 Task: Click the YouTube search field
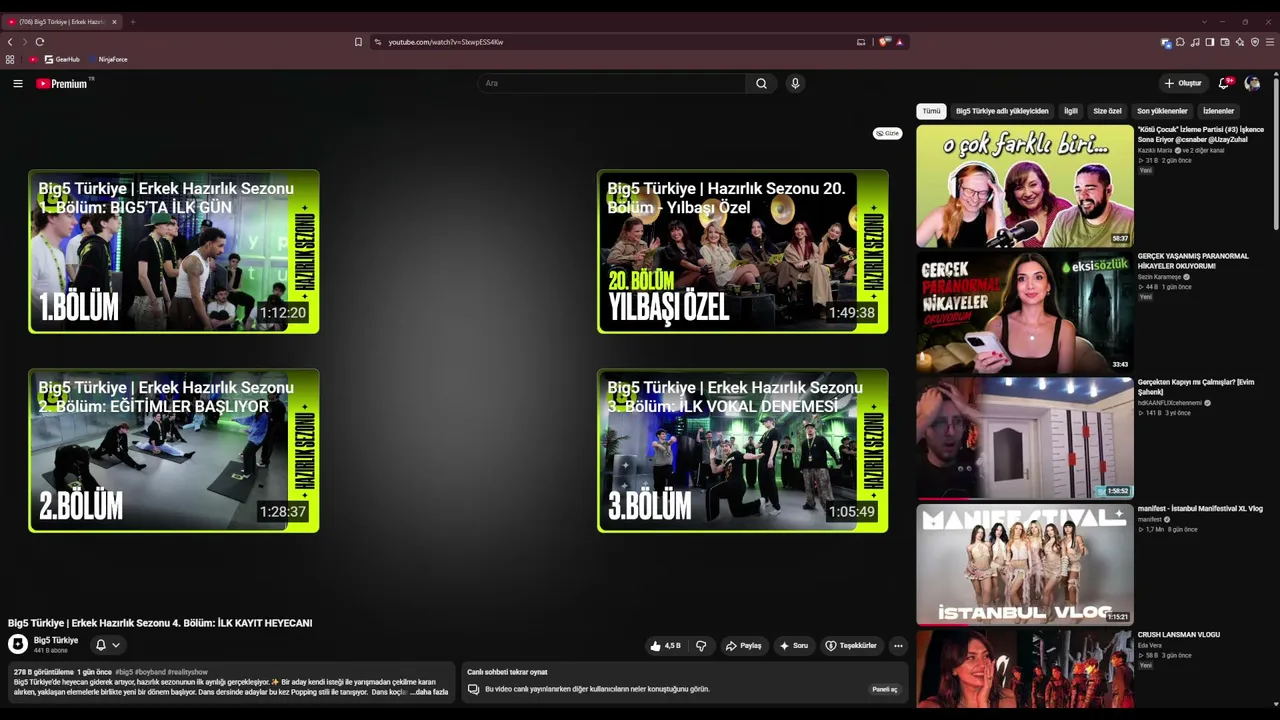(x=611, y=84)
